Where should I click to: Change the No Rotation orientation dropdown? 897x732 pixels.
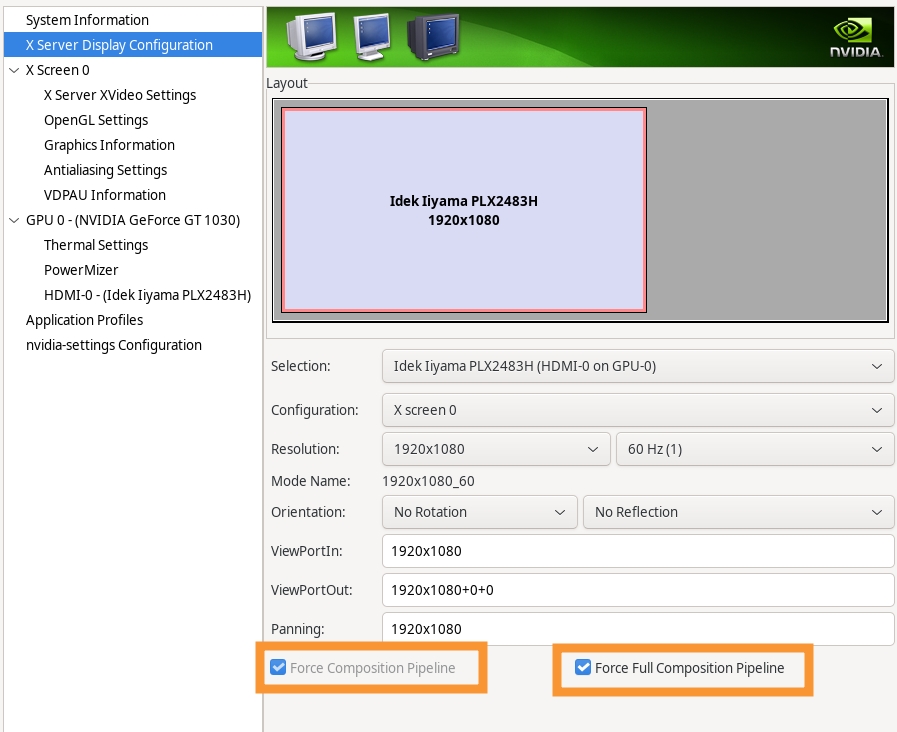point(479,512)
